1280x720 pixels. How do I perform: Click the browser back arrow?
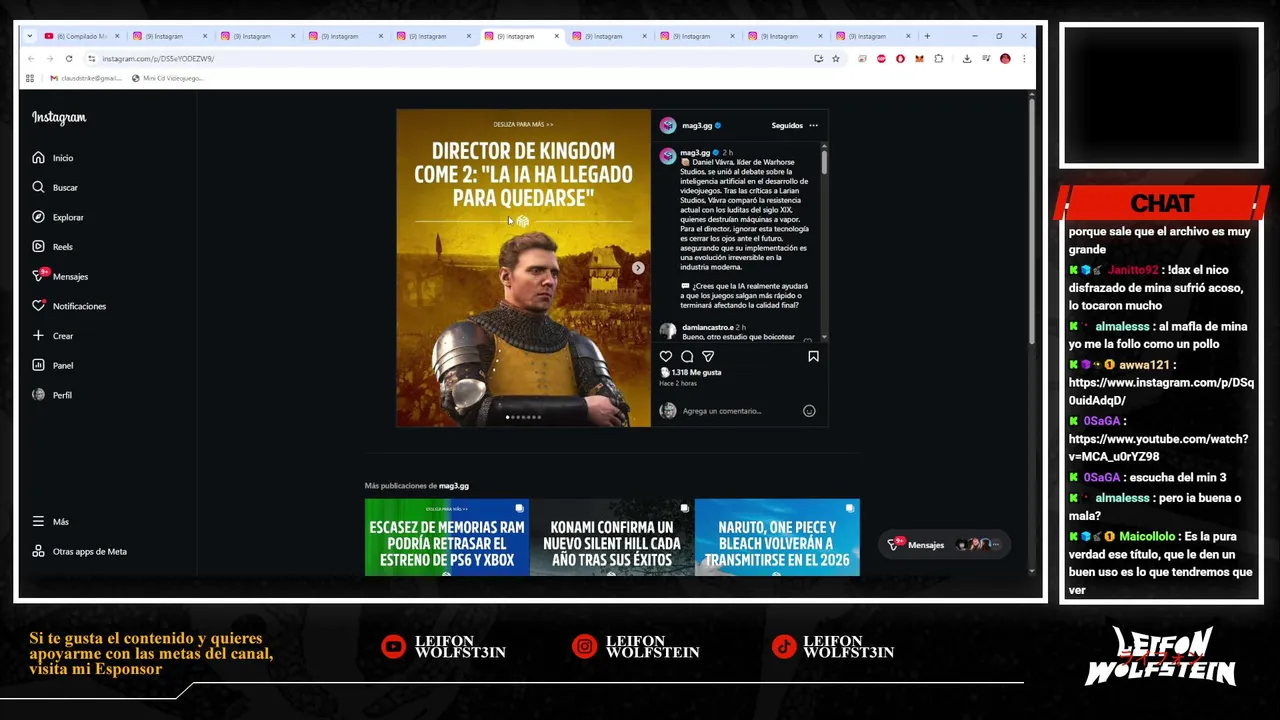pos(31,59)
